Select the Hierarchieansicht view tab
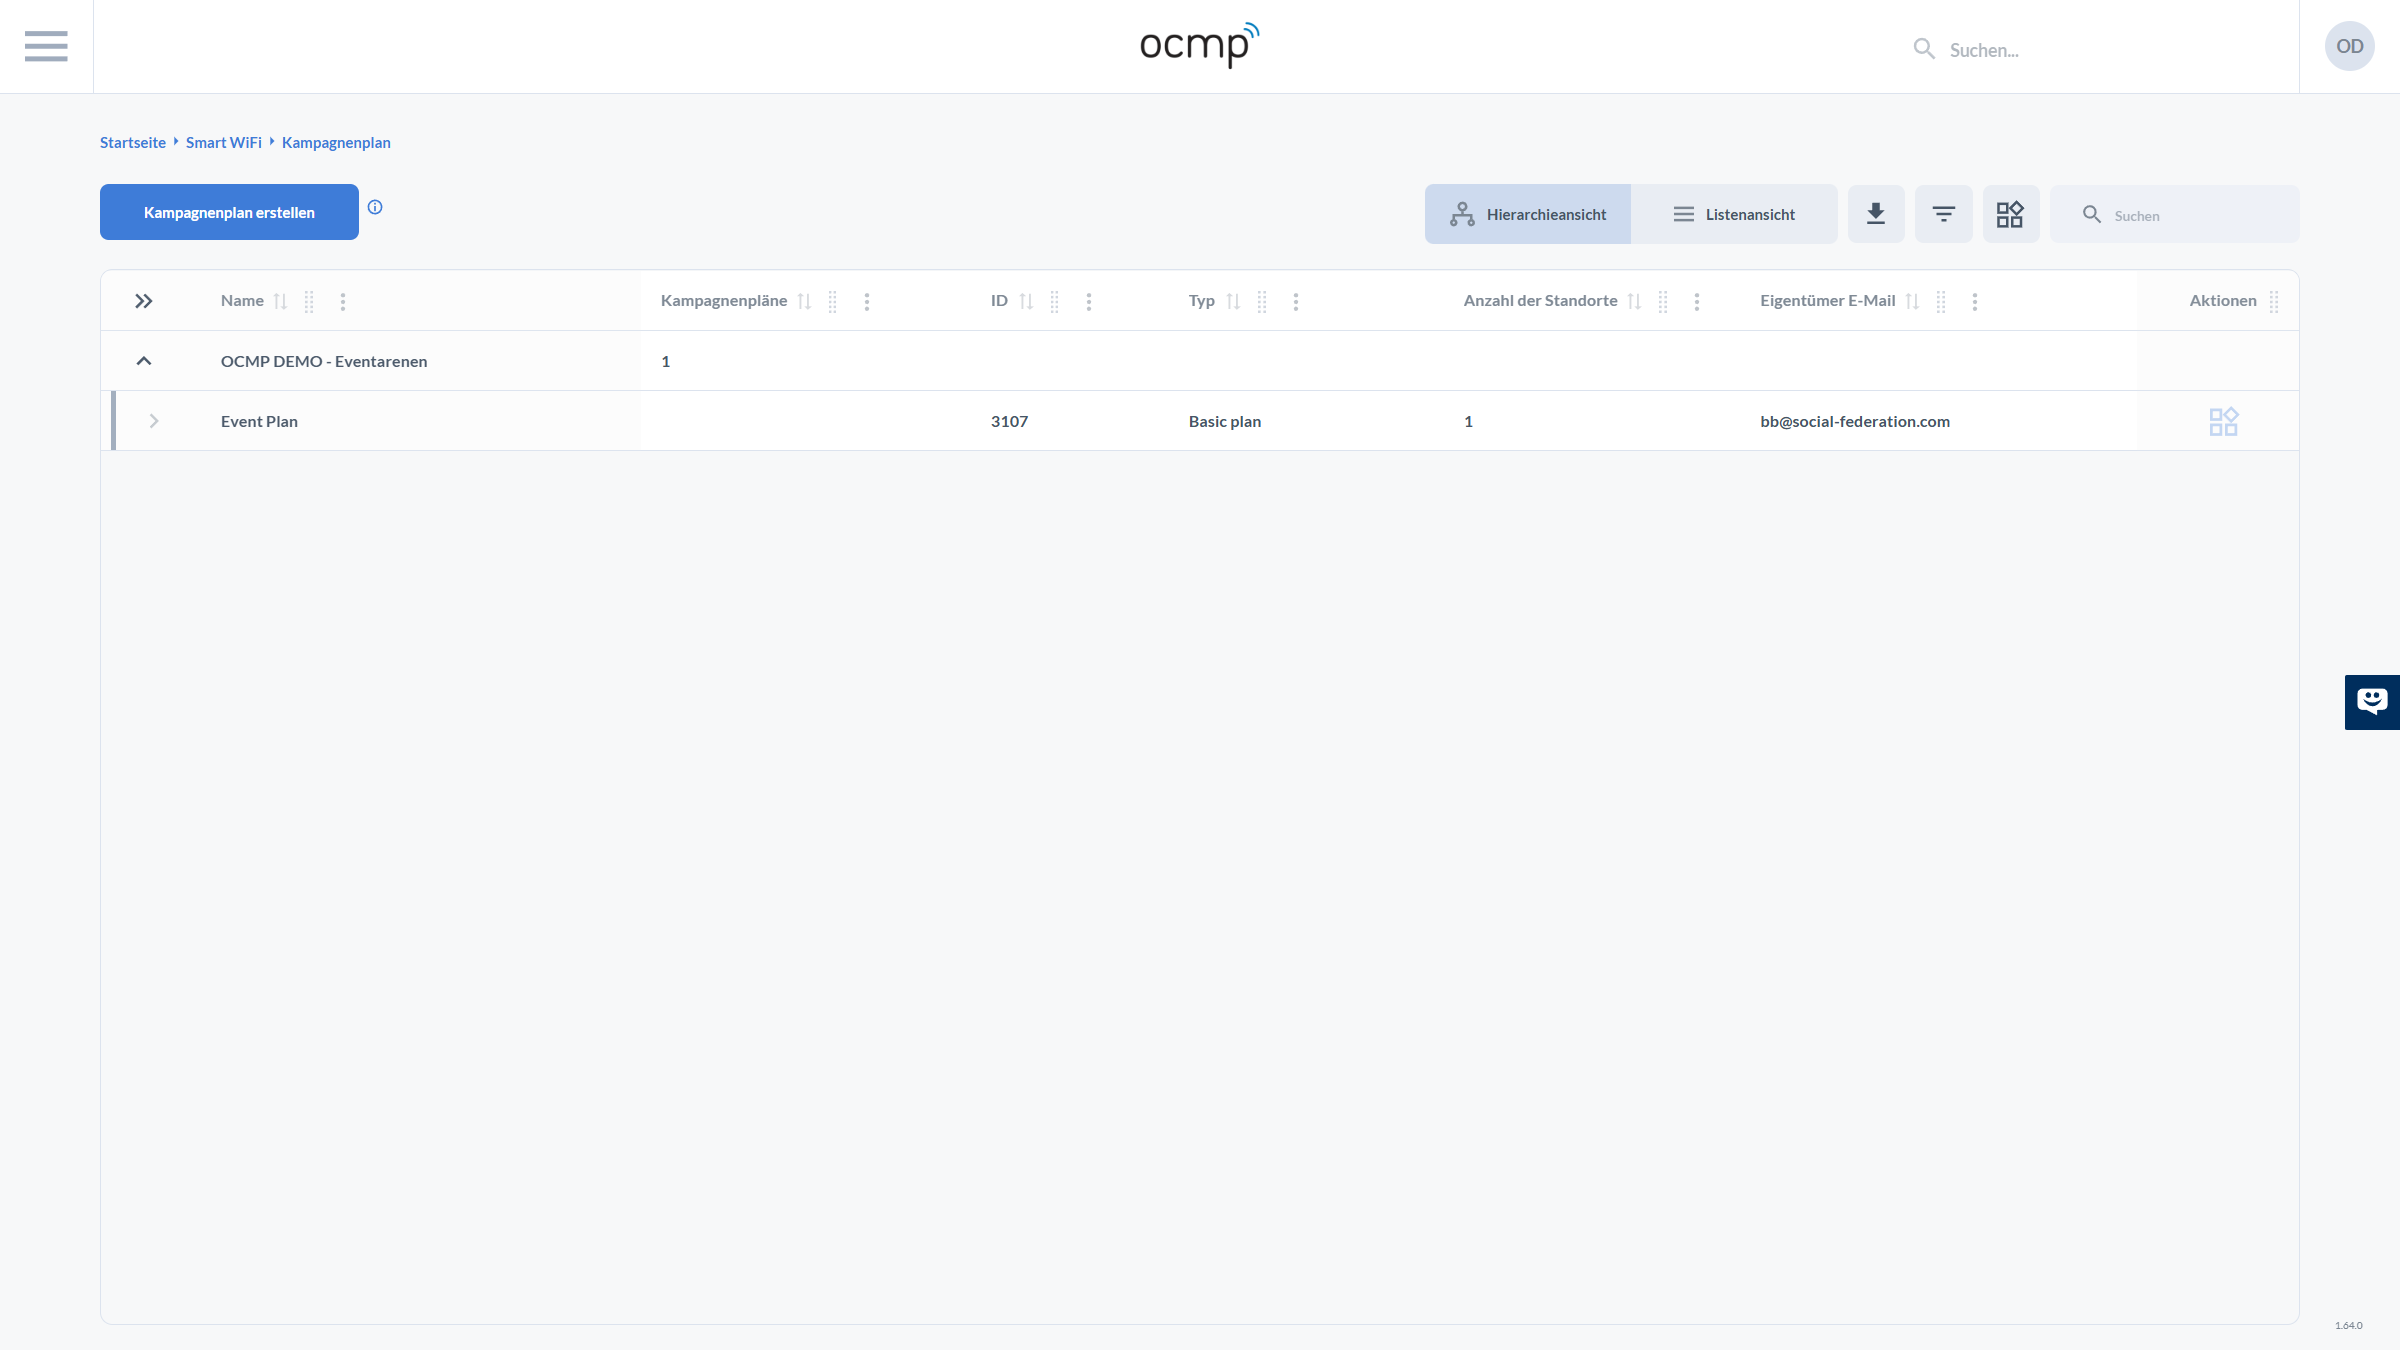This screenshot has height=1350, width=2400. click(1528, 214)
